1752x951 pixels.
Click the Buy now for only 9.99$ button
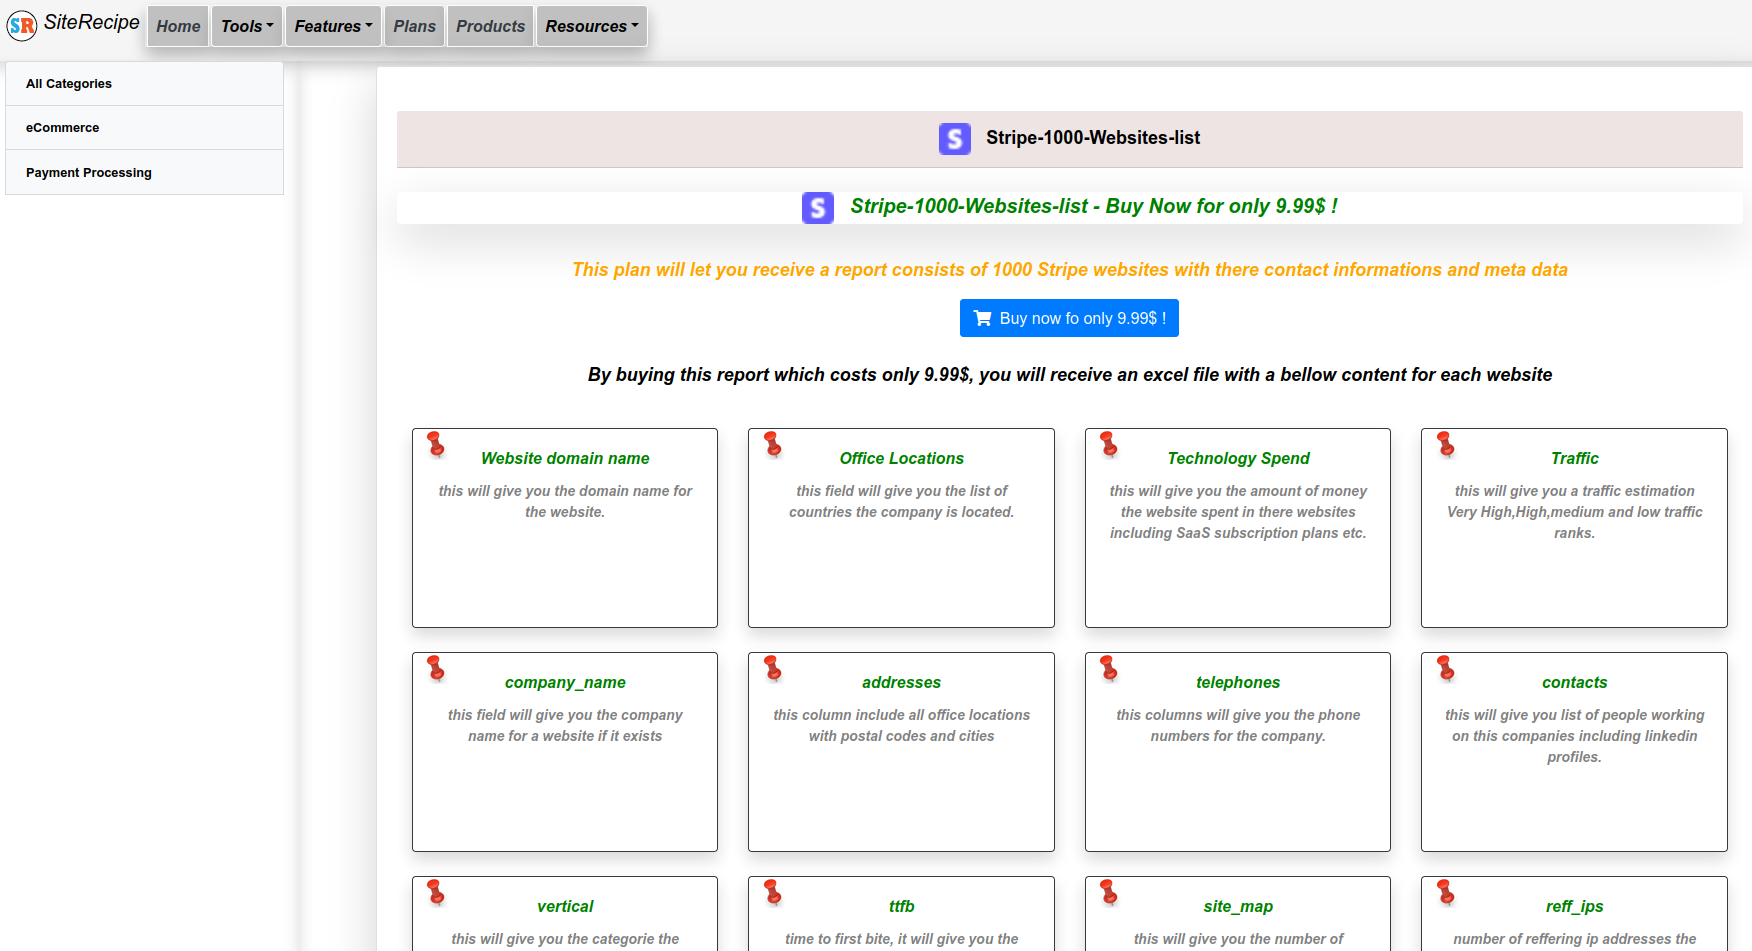tap(1069, 318)
